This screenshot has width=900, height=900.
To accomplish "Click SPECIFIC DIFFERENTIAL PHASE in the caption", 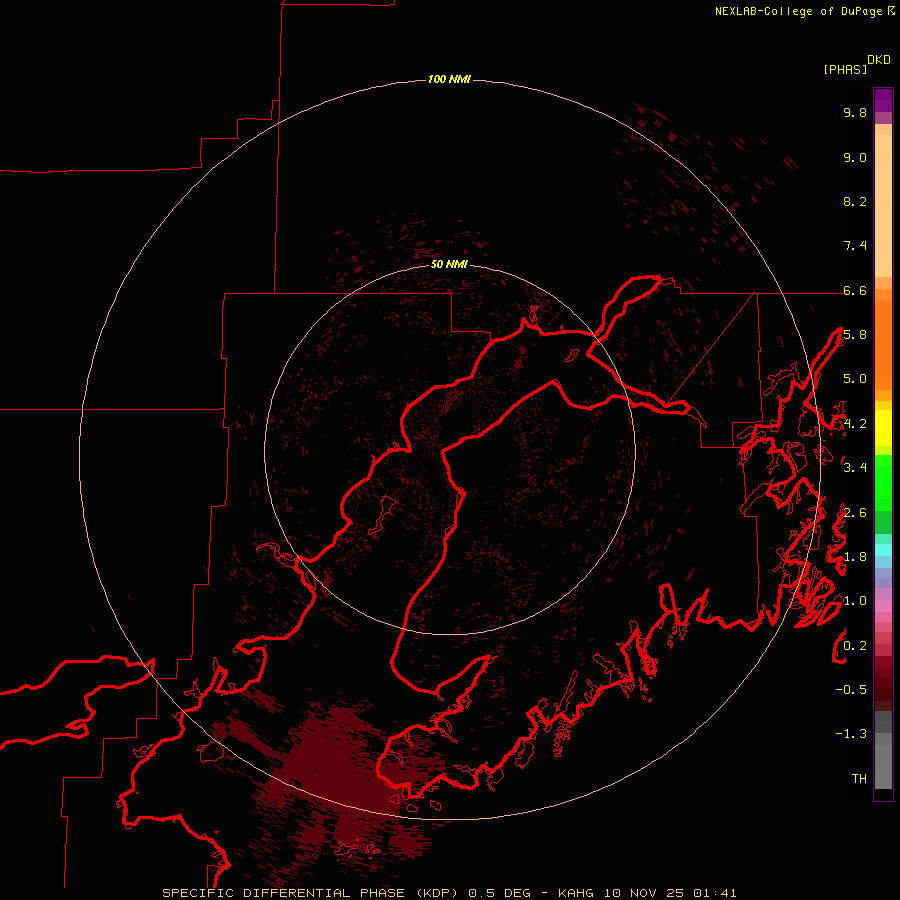I will 284,893.
